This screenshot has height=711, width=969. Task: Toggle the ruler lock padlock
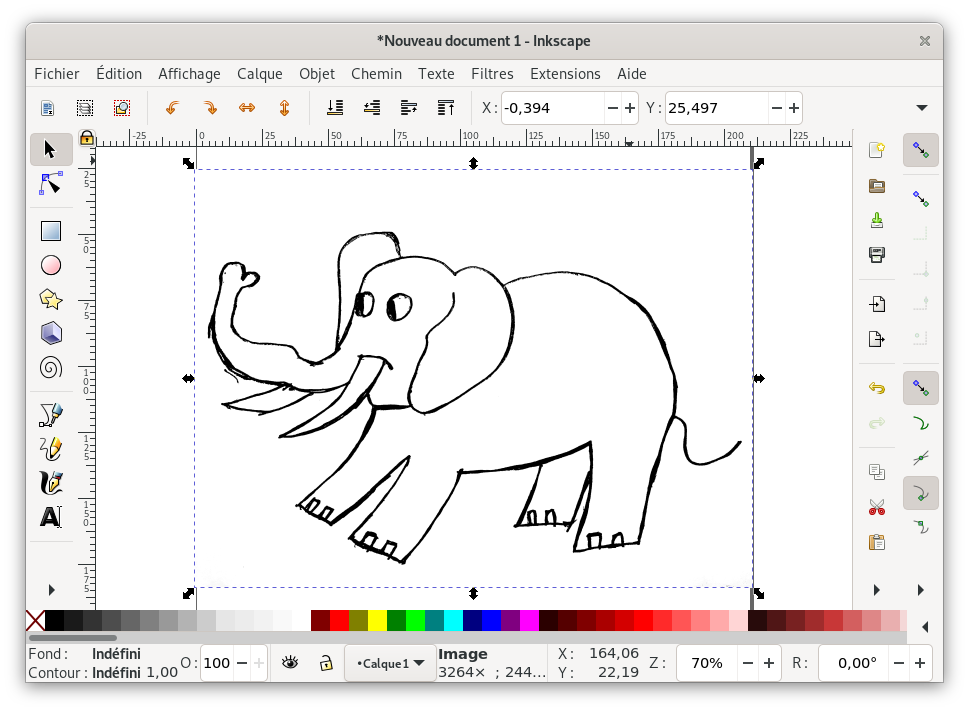click(x=87, y=138)
